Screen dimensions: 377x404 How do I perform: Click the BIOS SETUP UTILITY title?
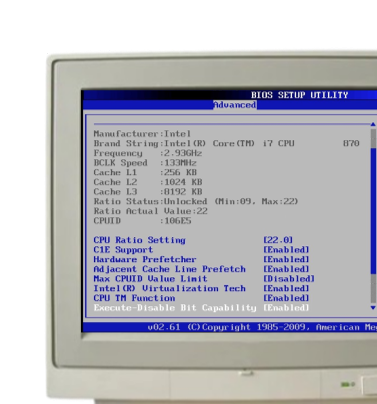[299, 95]
